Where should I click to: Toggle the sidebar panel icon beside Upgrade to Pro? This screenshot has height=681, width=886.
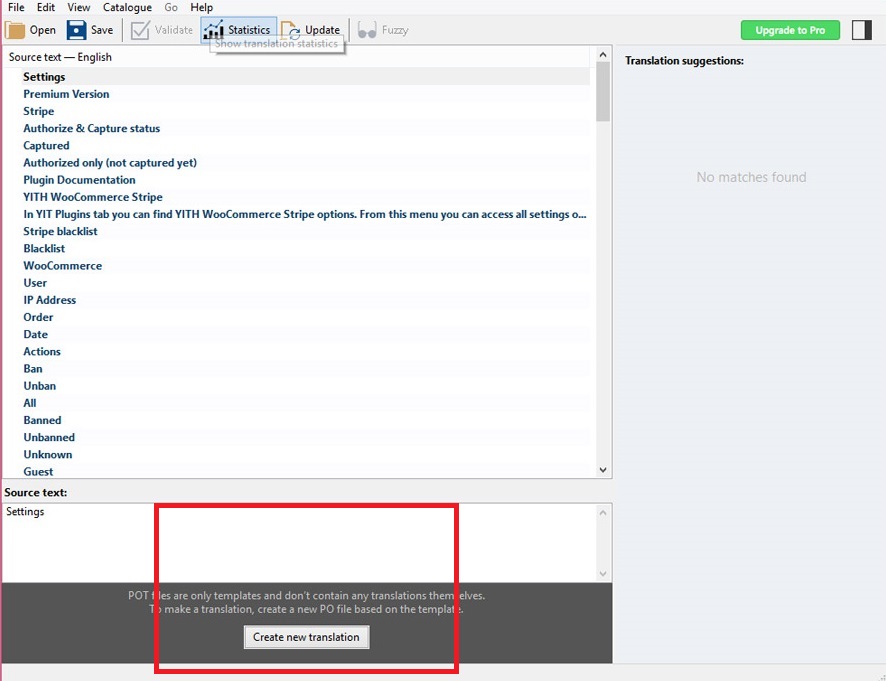pos(862,30)
